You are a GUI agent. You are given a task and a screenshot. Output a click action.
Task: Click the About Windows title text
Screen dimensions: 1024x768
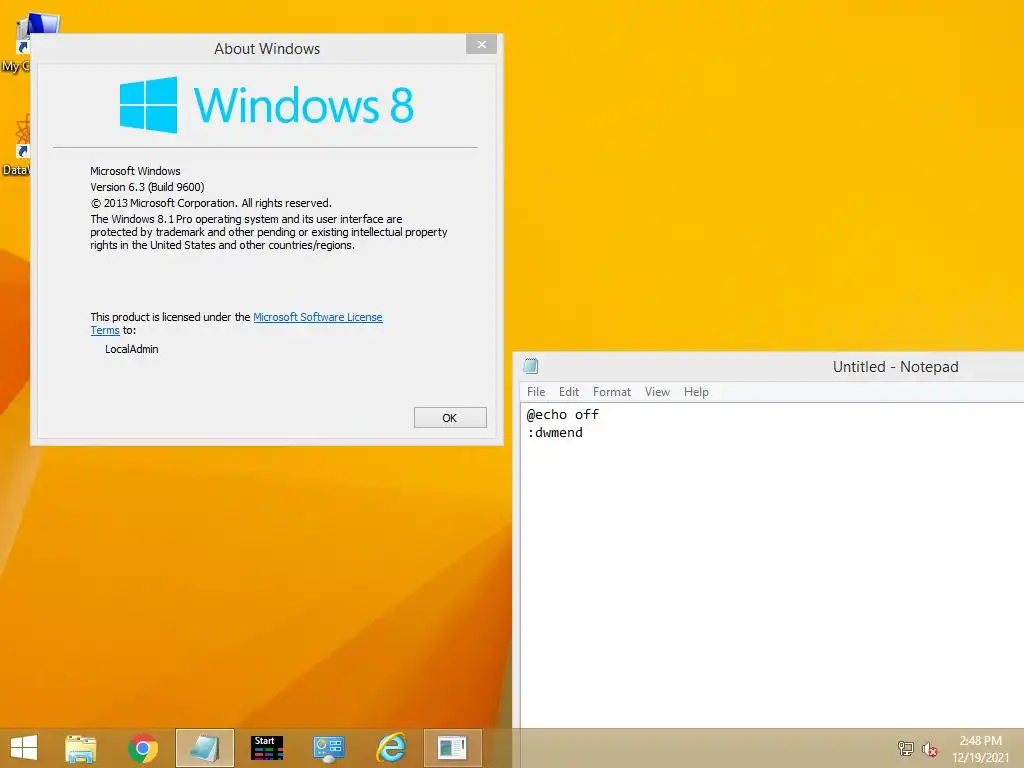(x=267, y=49)
